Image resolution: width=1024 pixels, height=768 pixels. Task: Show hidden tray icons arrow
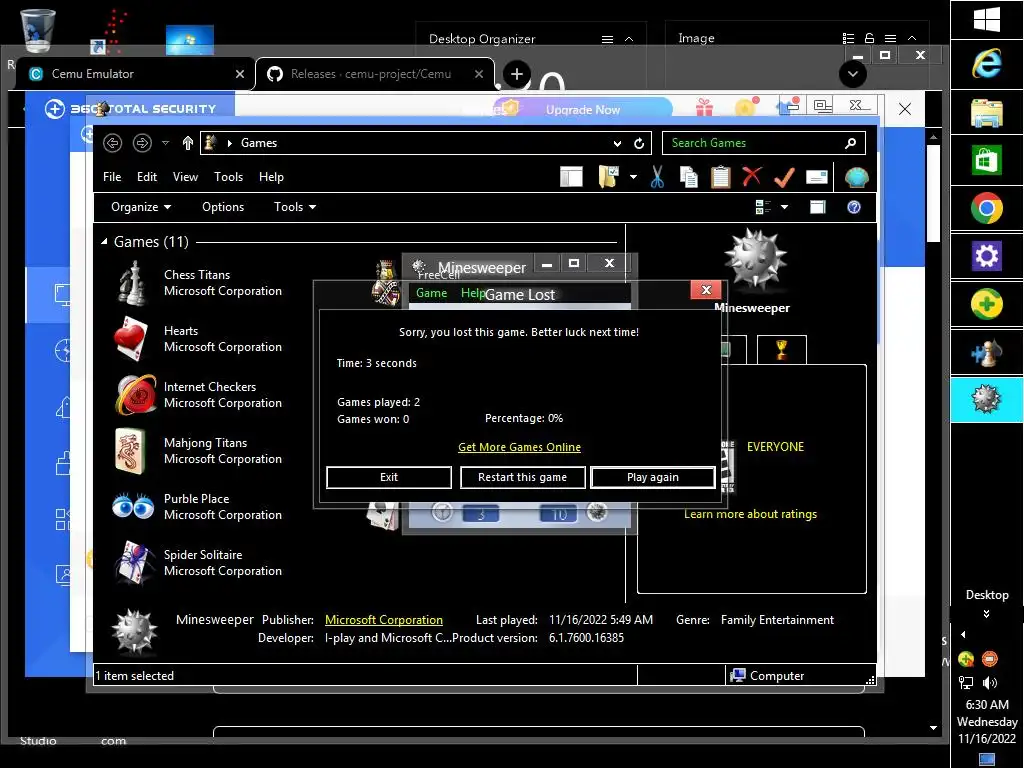point(963,635)
